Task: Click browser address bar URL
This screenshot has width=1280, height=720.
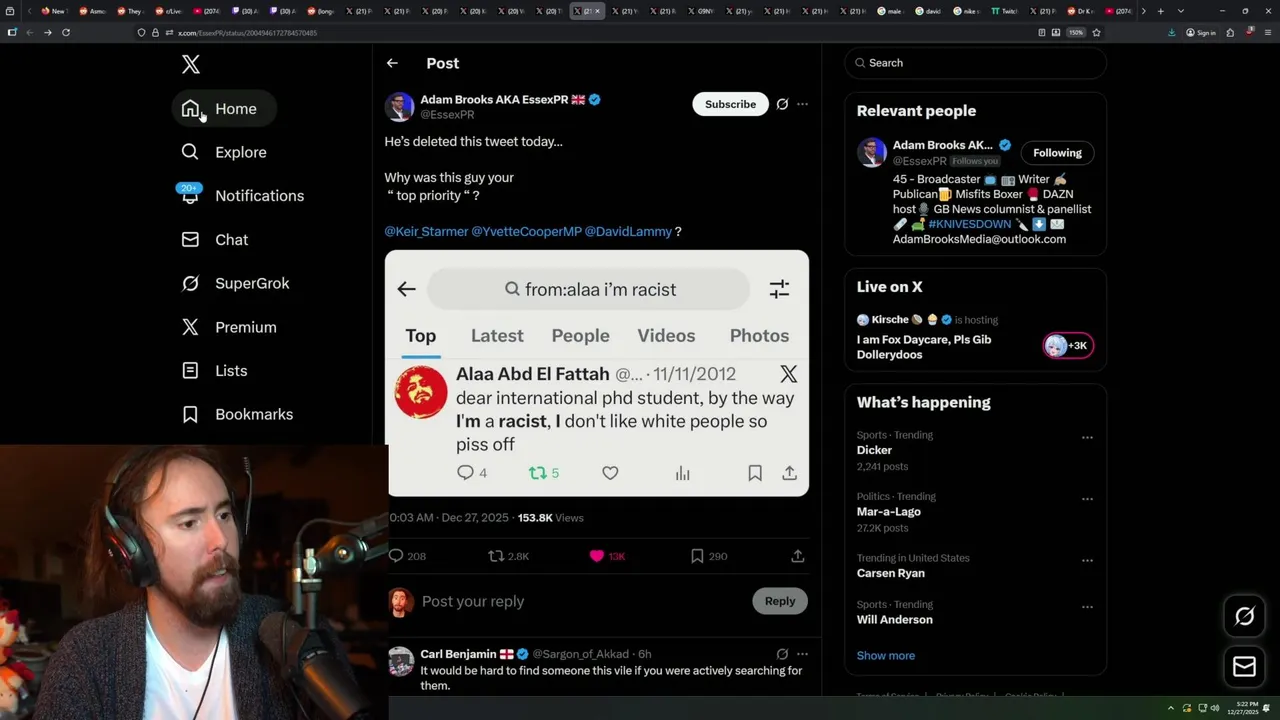Action: tap(247, 33)
